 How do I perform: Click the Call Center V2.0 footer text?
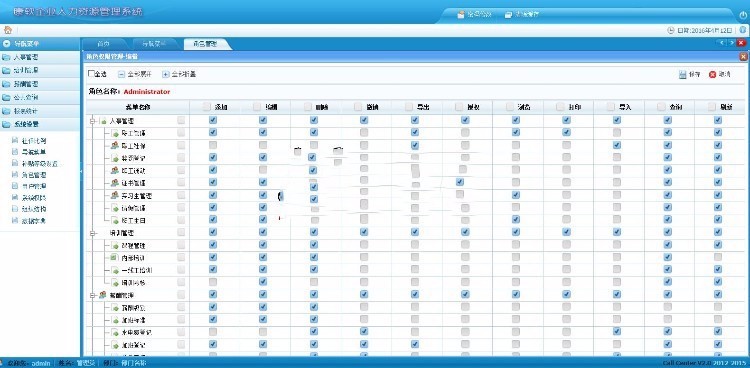coord(687,363)
